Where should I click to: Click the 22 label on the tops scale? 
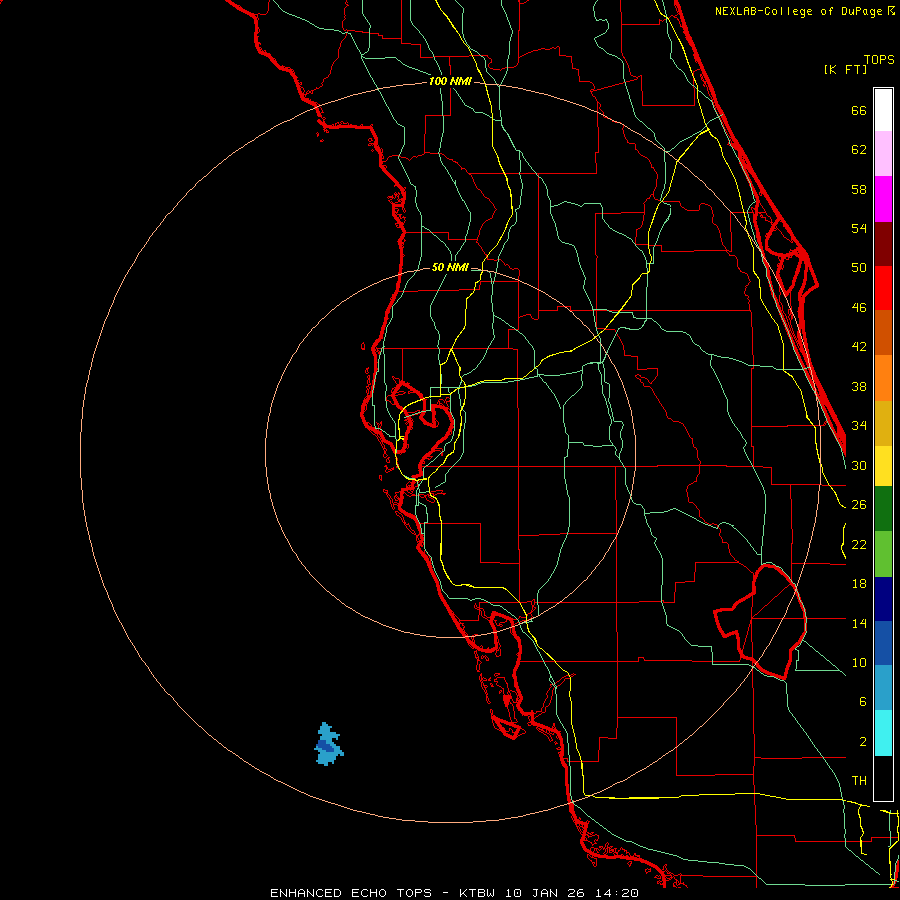(859, 544)
